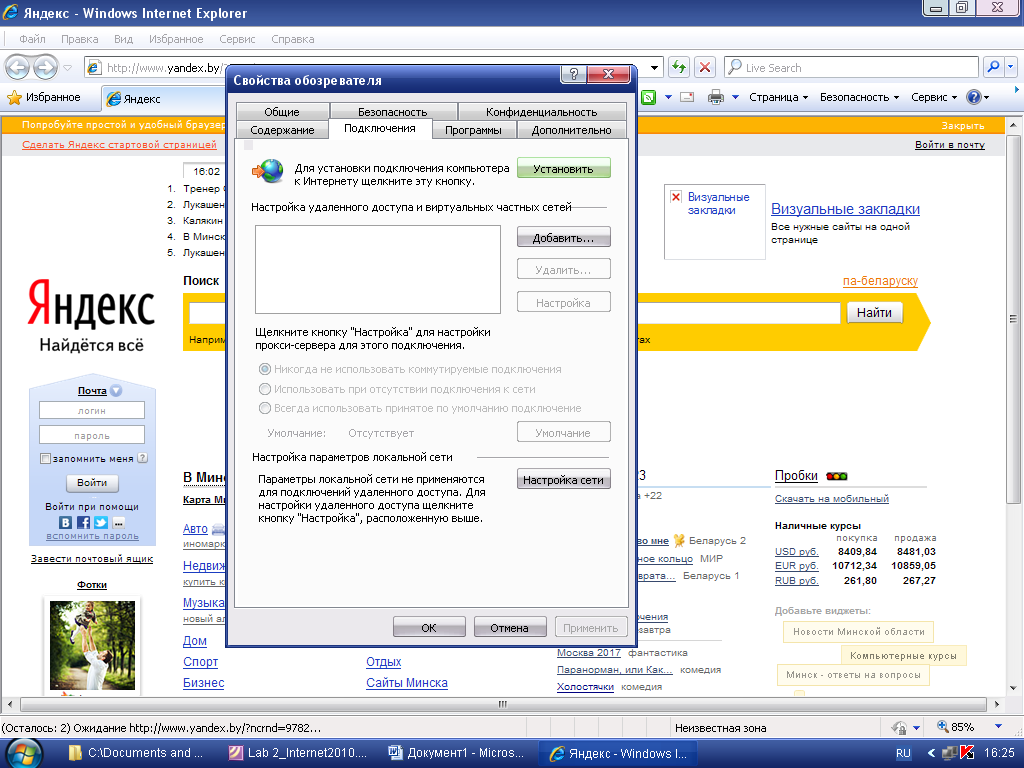The height and width of the screenshot is (768, 1024).
Task: Click the red Stop loading icon
Action: click(705, 67)
